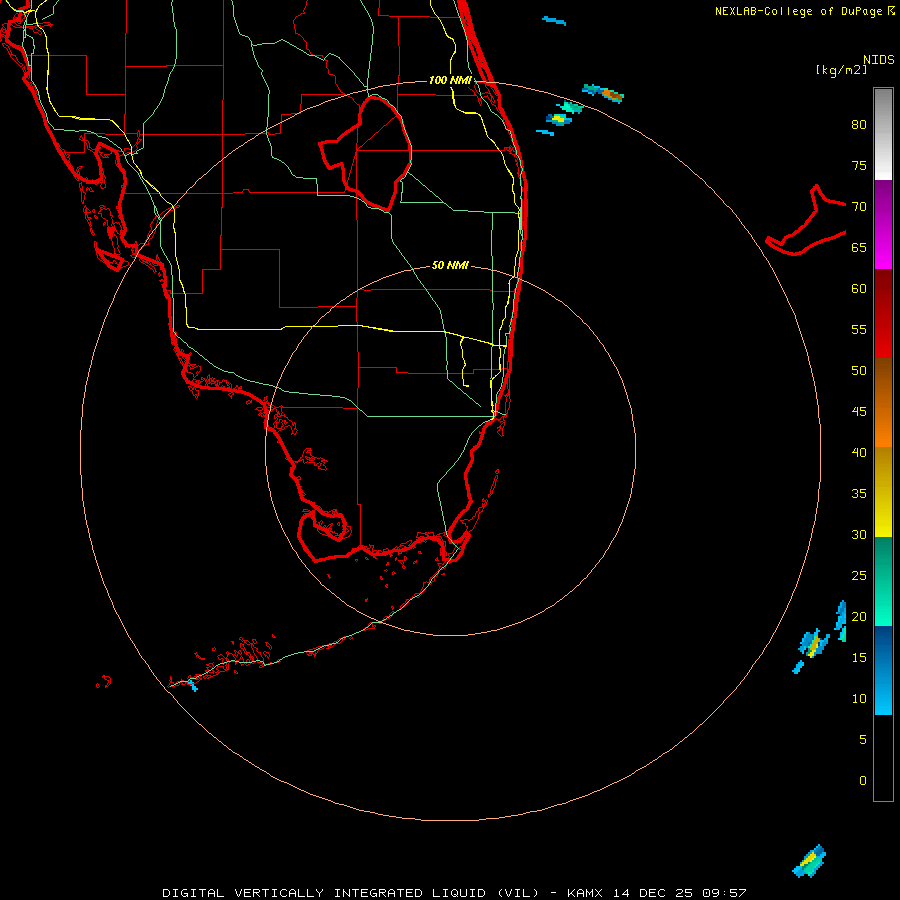Click the 70 value on color scale
The width and height of the screenshot is (900, 900).
[859, 207]
